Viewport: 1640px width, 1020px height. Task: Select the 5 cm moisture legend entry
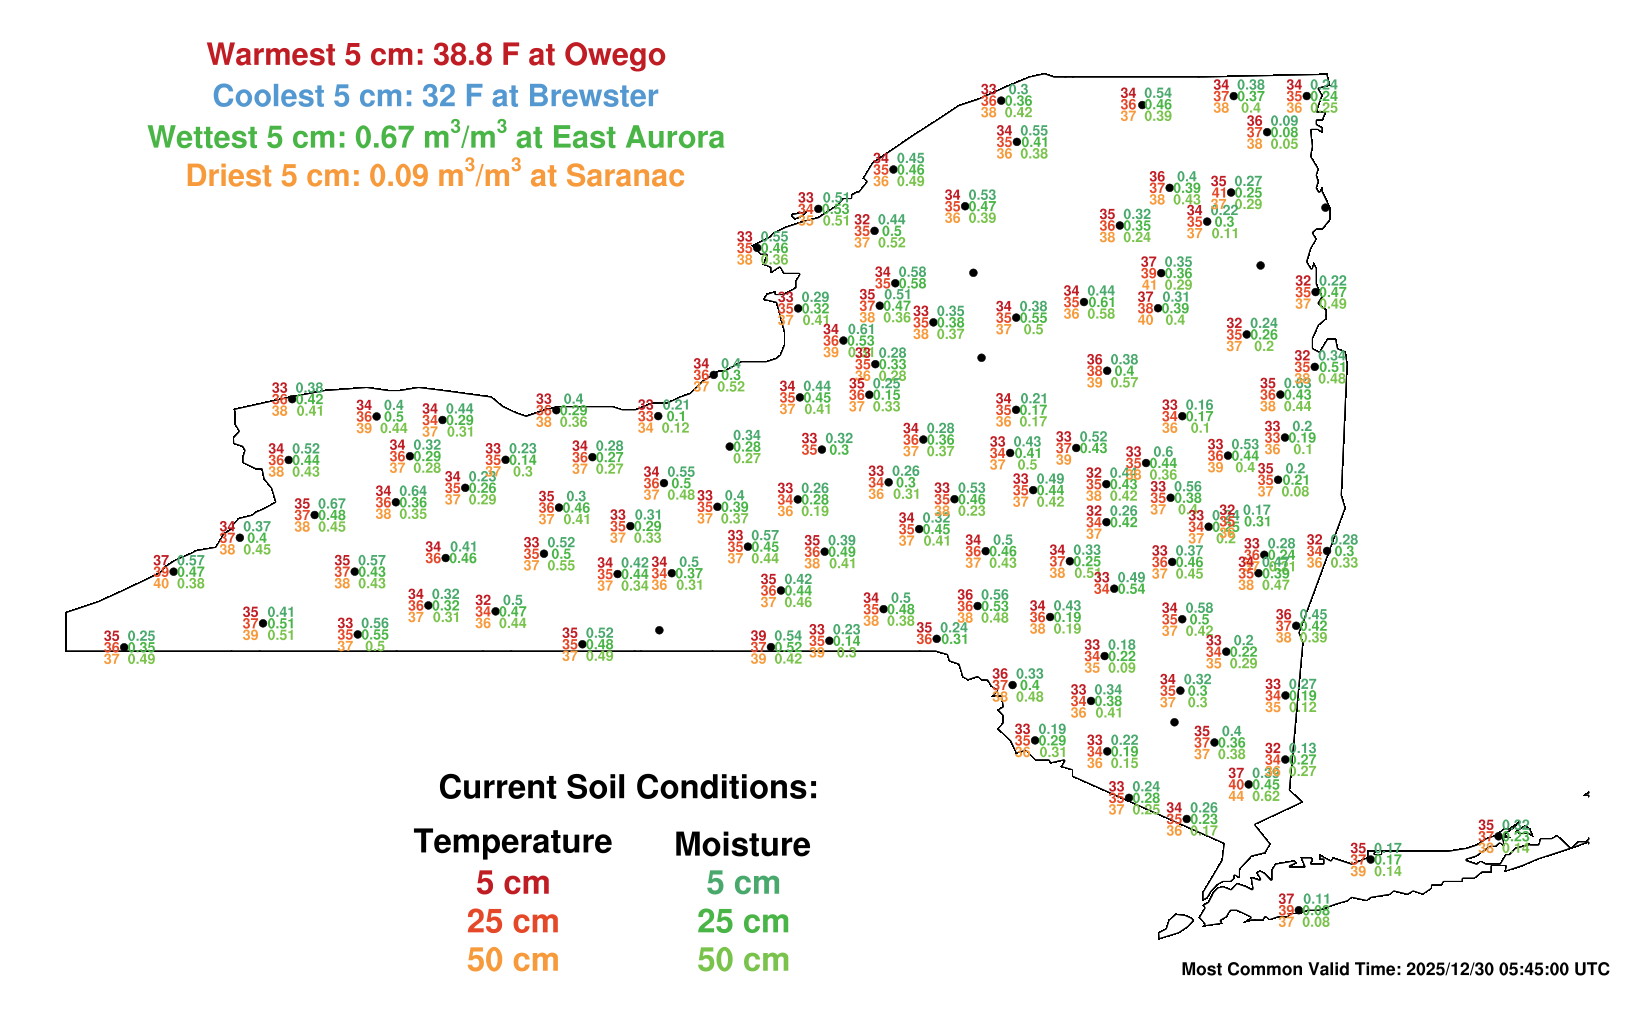742,883
